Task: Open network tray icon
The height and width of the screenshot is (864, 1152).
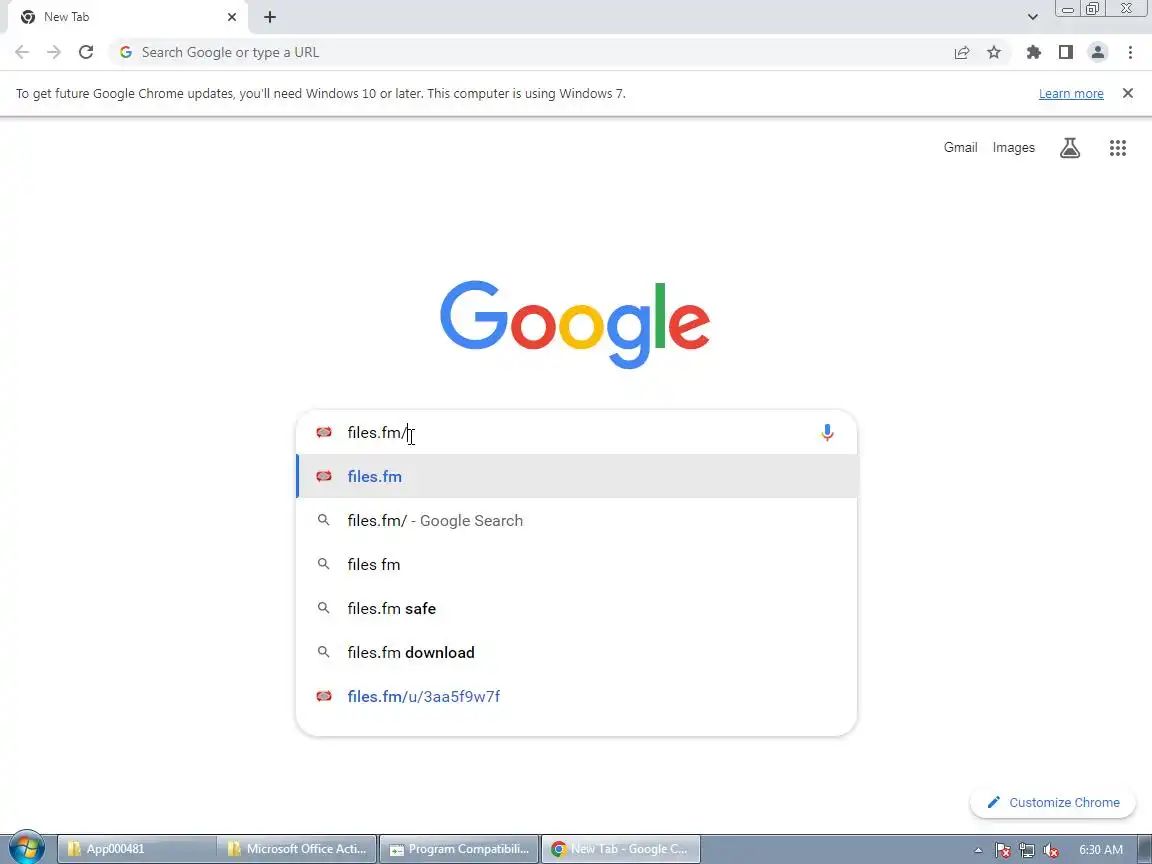Action: (1027, 850)
